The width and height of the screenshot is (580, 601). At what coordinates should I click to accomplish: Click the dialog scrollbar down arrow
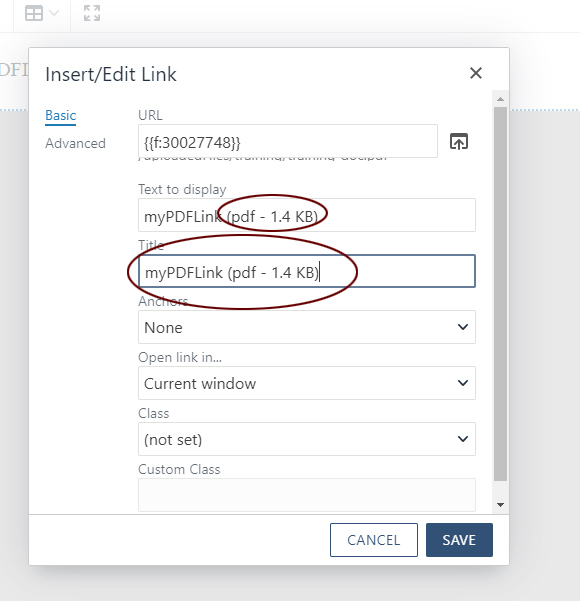[500, 504]
